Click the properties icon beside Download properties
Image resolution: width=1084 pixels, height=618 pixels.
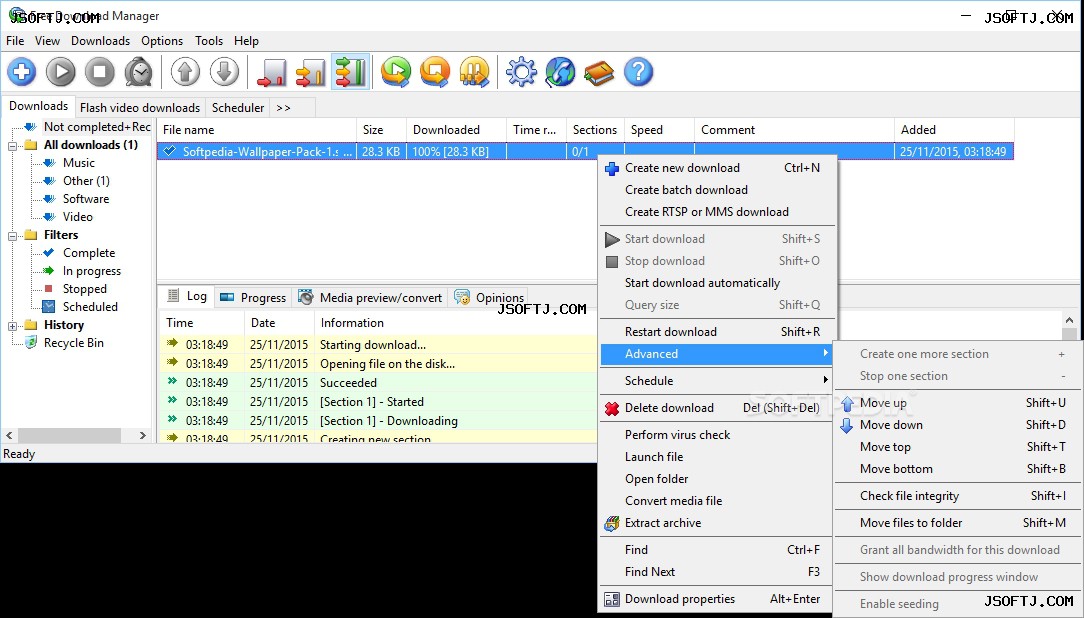point(612,599)
